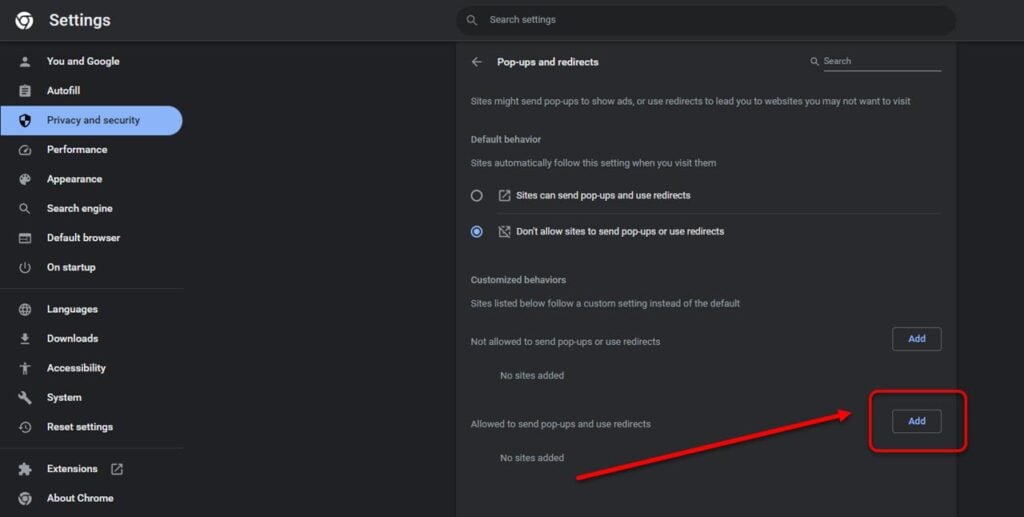Click the You and Google person icon
Screen dimensions: 1024x517
(x=25, y=61)
